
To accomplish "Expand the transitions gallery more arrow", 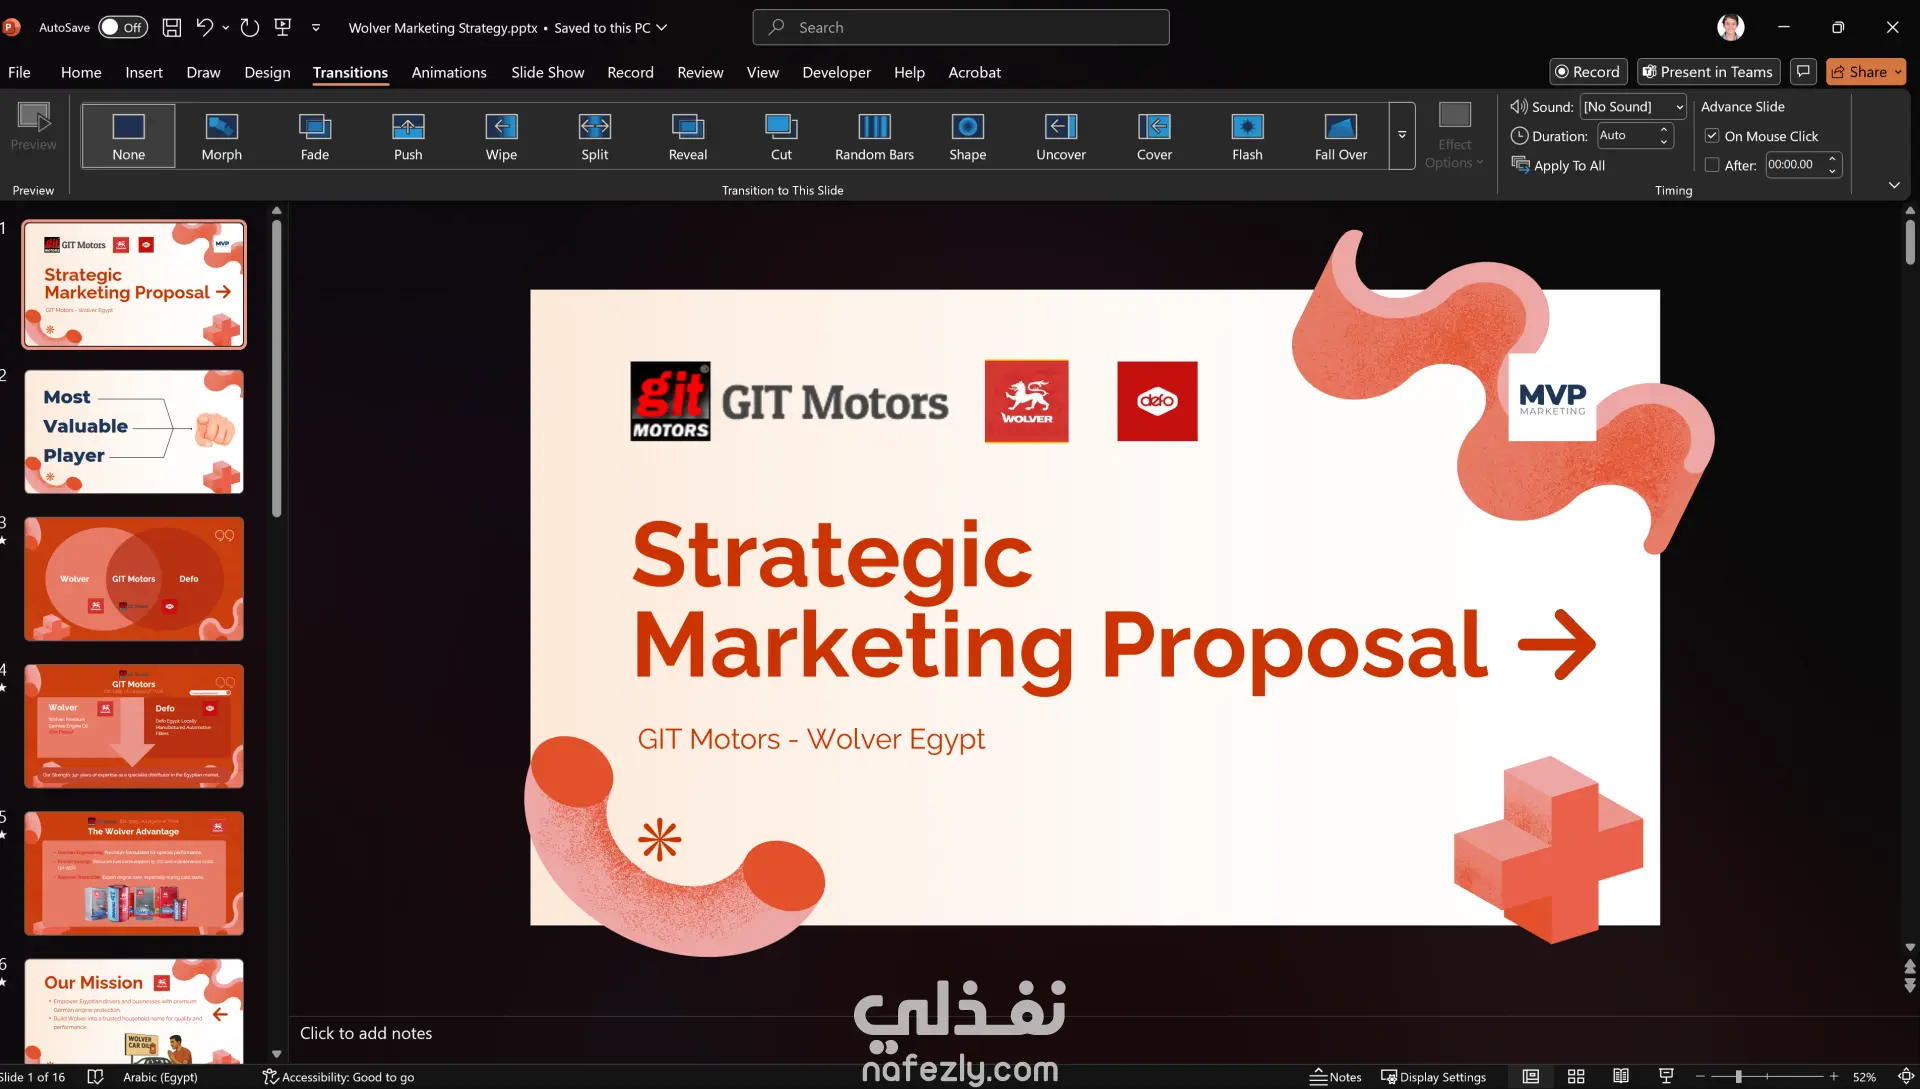I will coord(1402,135).
